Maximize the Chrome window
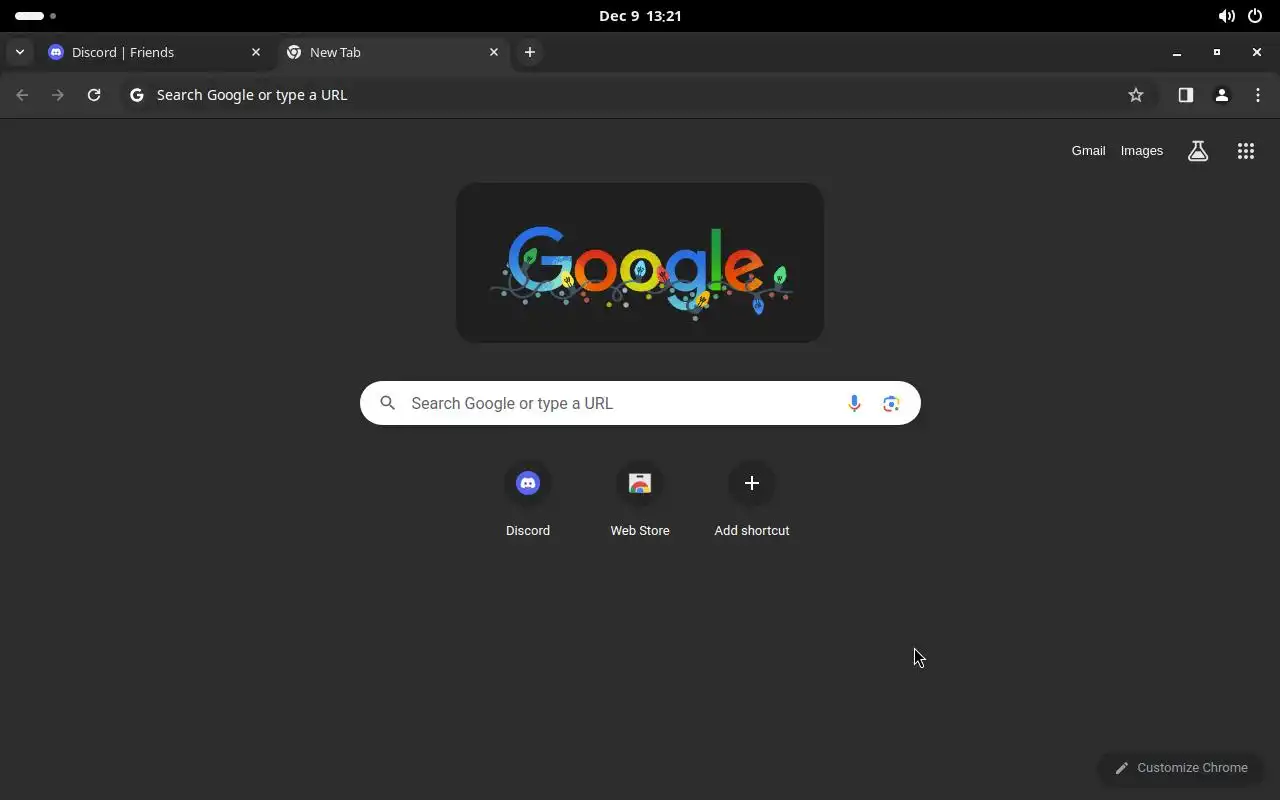 [x=1217, y=52]
